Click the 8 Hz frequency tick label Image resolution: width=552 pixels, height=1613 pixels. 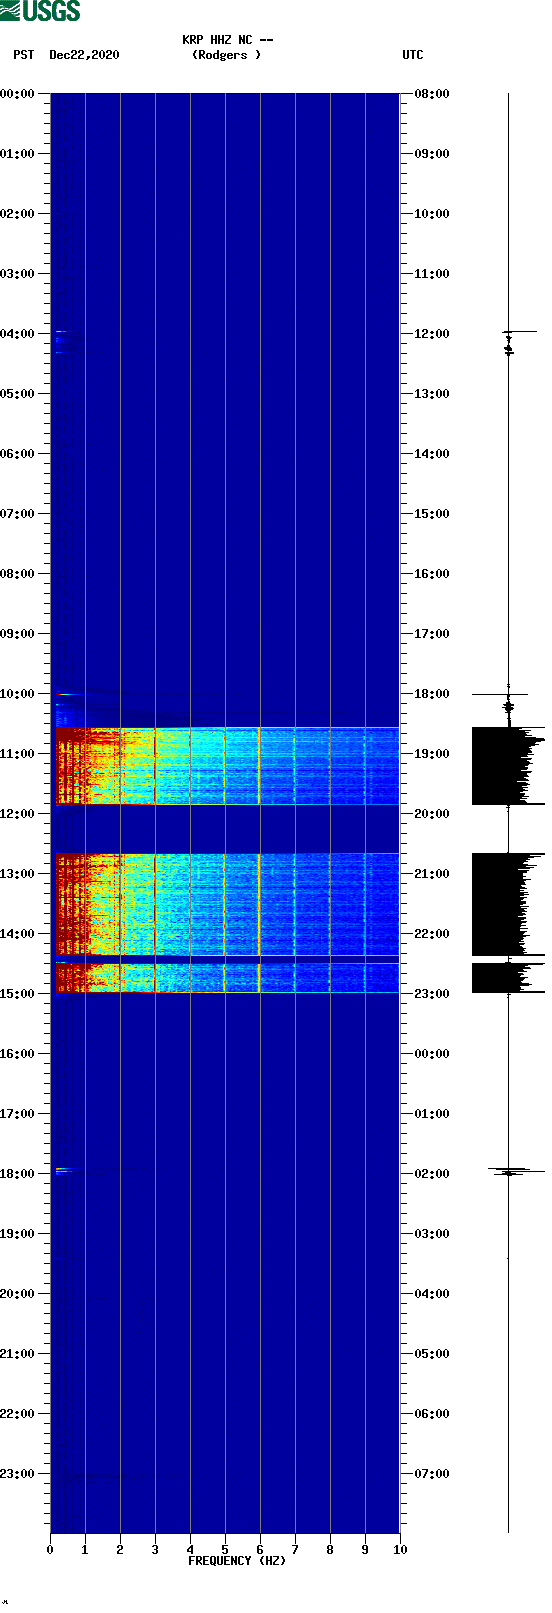330,1550
